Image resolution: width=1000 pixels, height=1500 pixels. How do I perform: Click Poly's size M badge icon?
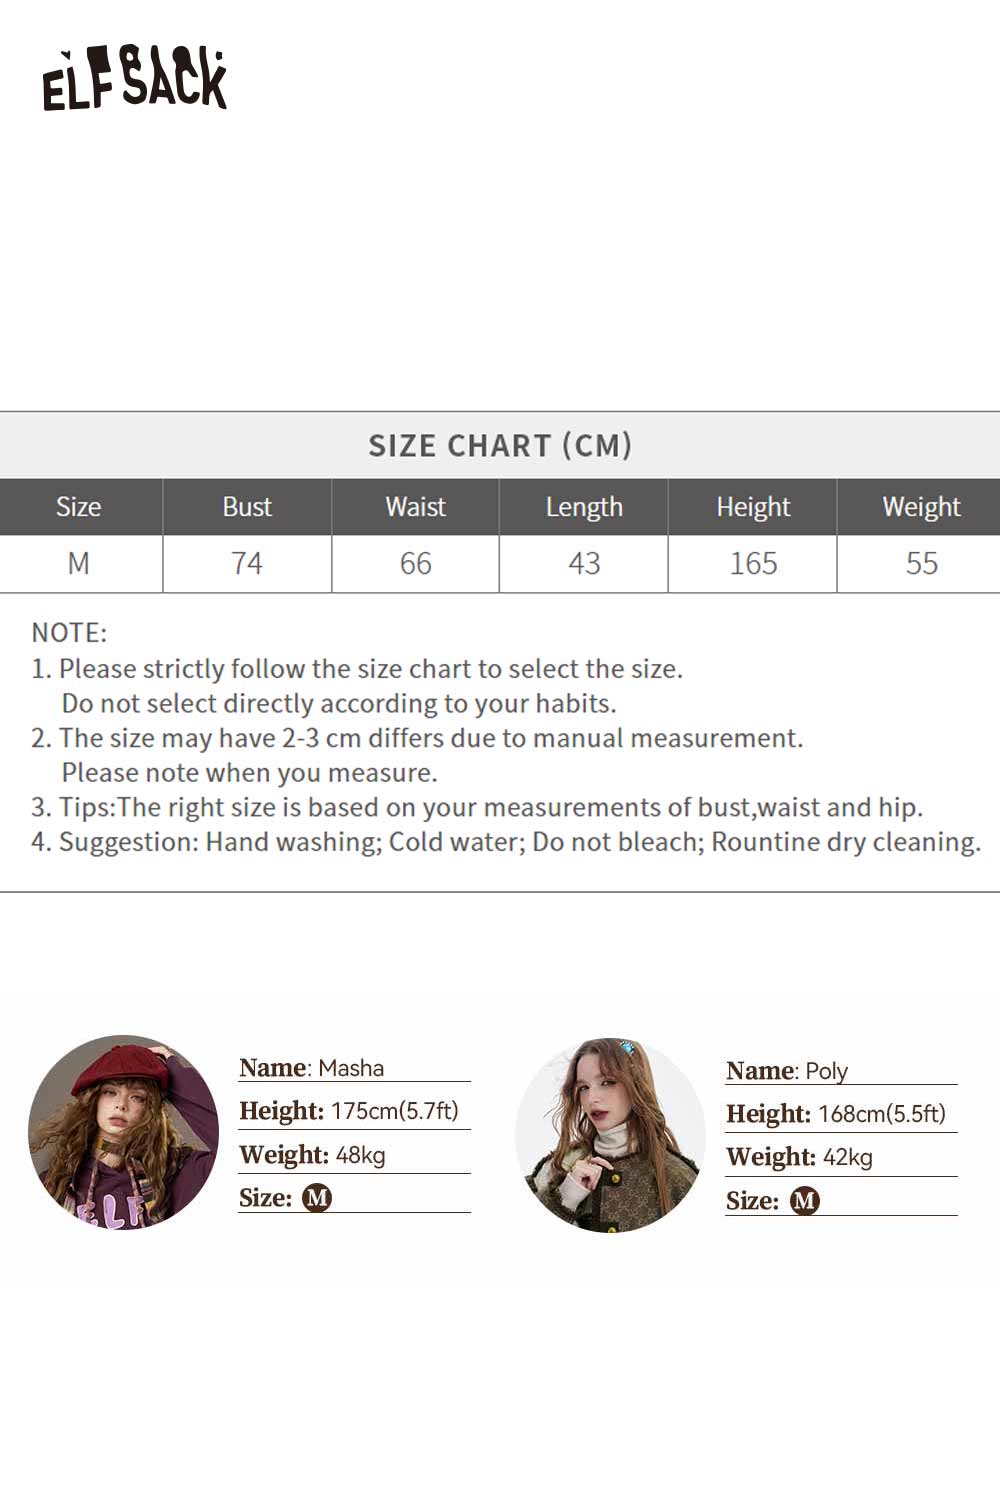pyautogui.click(x=804, y=1200)
